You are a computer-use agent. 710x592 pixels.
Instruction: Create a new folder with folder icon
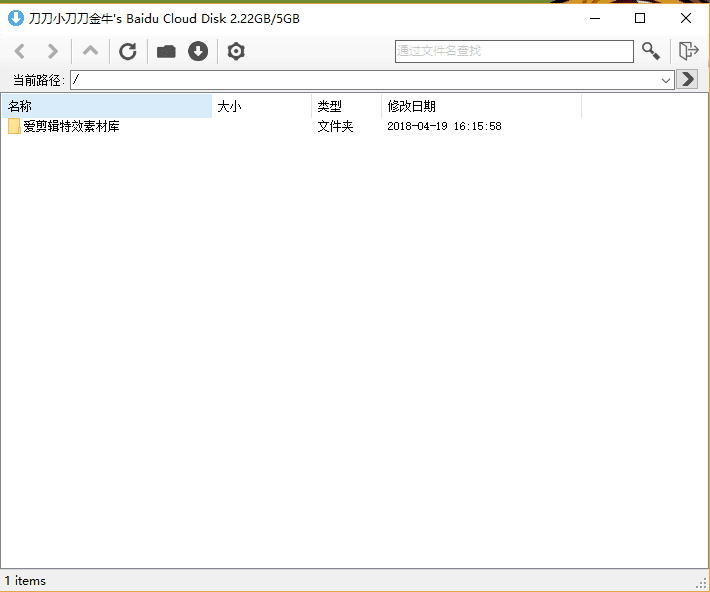click(x=166, y=52)
